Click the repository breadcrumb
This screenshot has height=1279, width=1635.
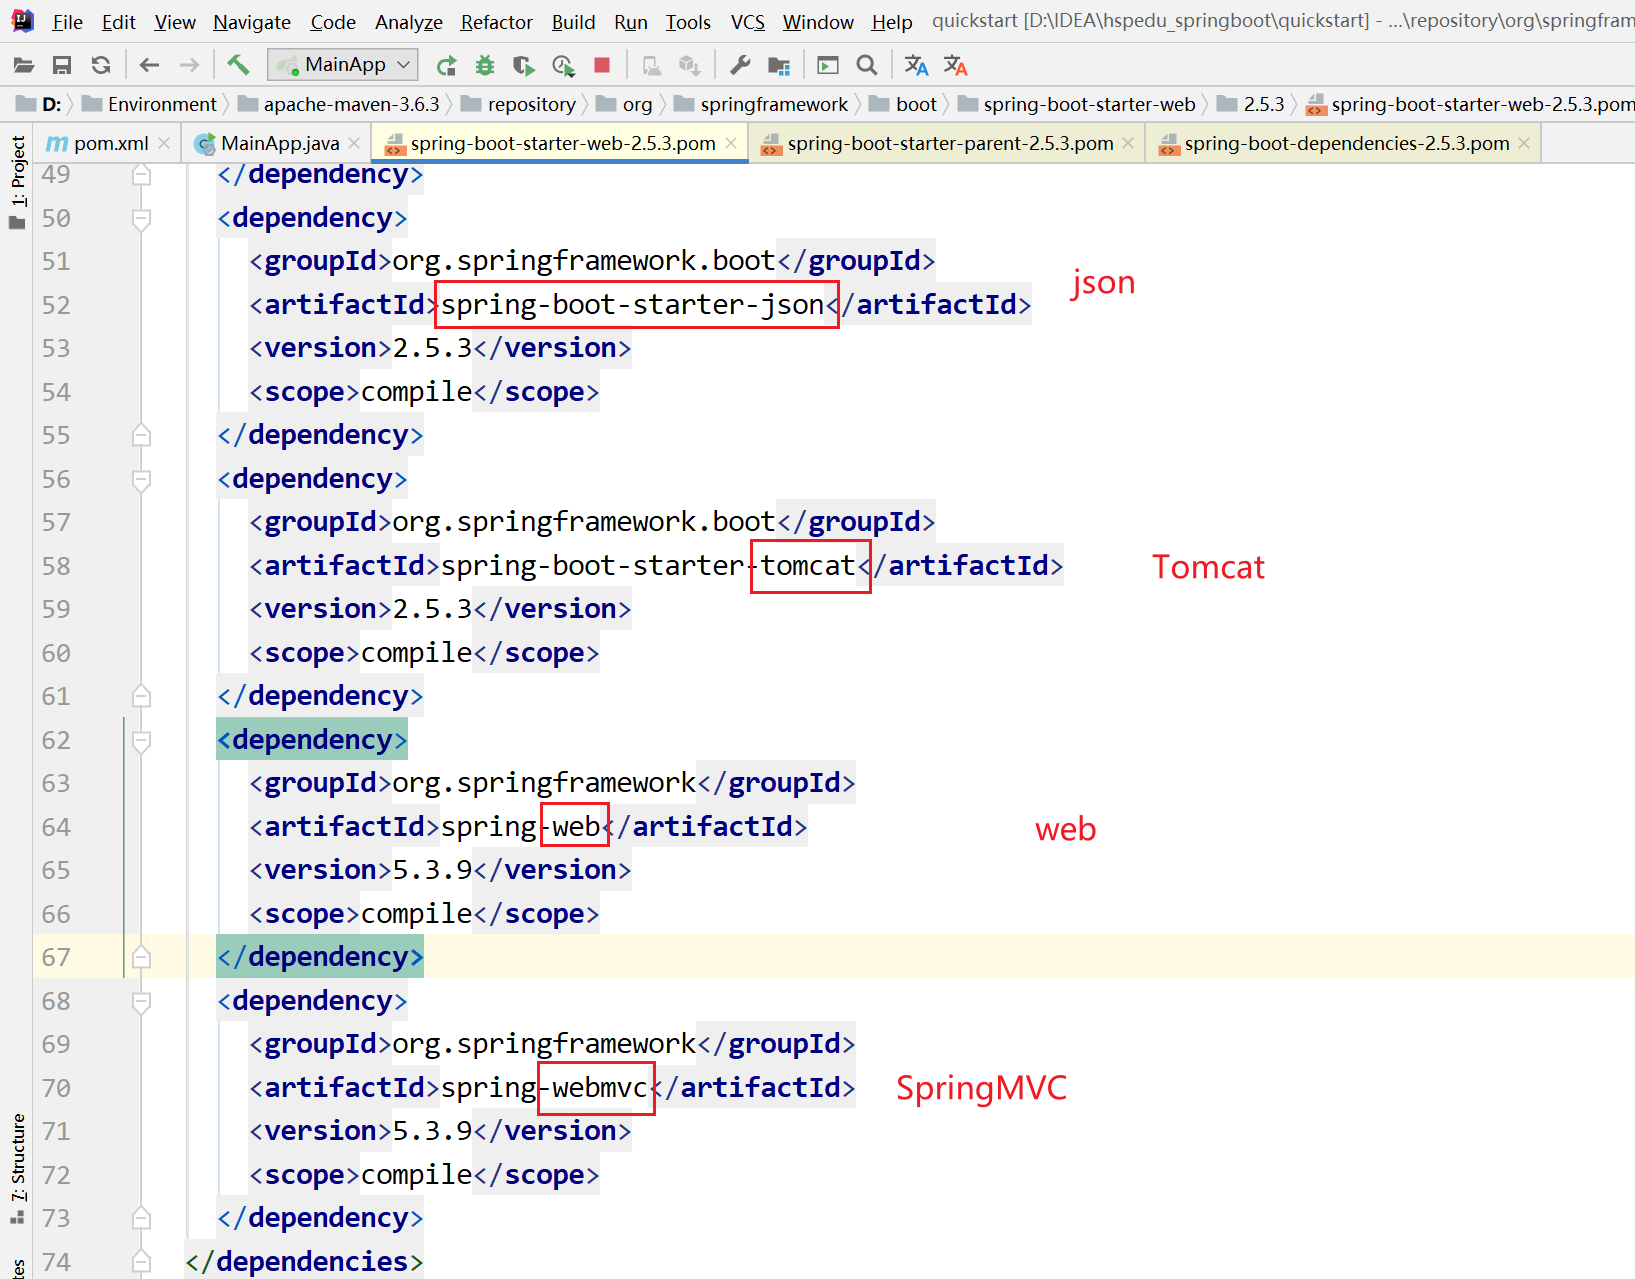click(519, 104)
